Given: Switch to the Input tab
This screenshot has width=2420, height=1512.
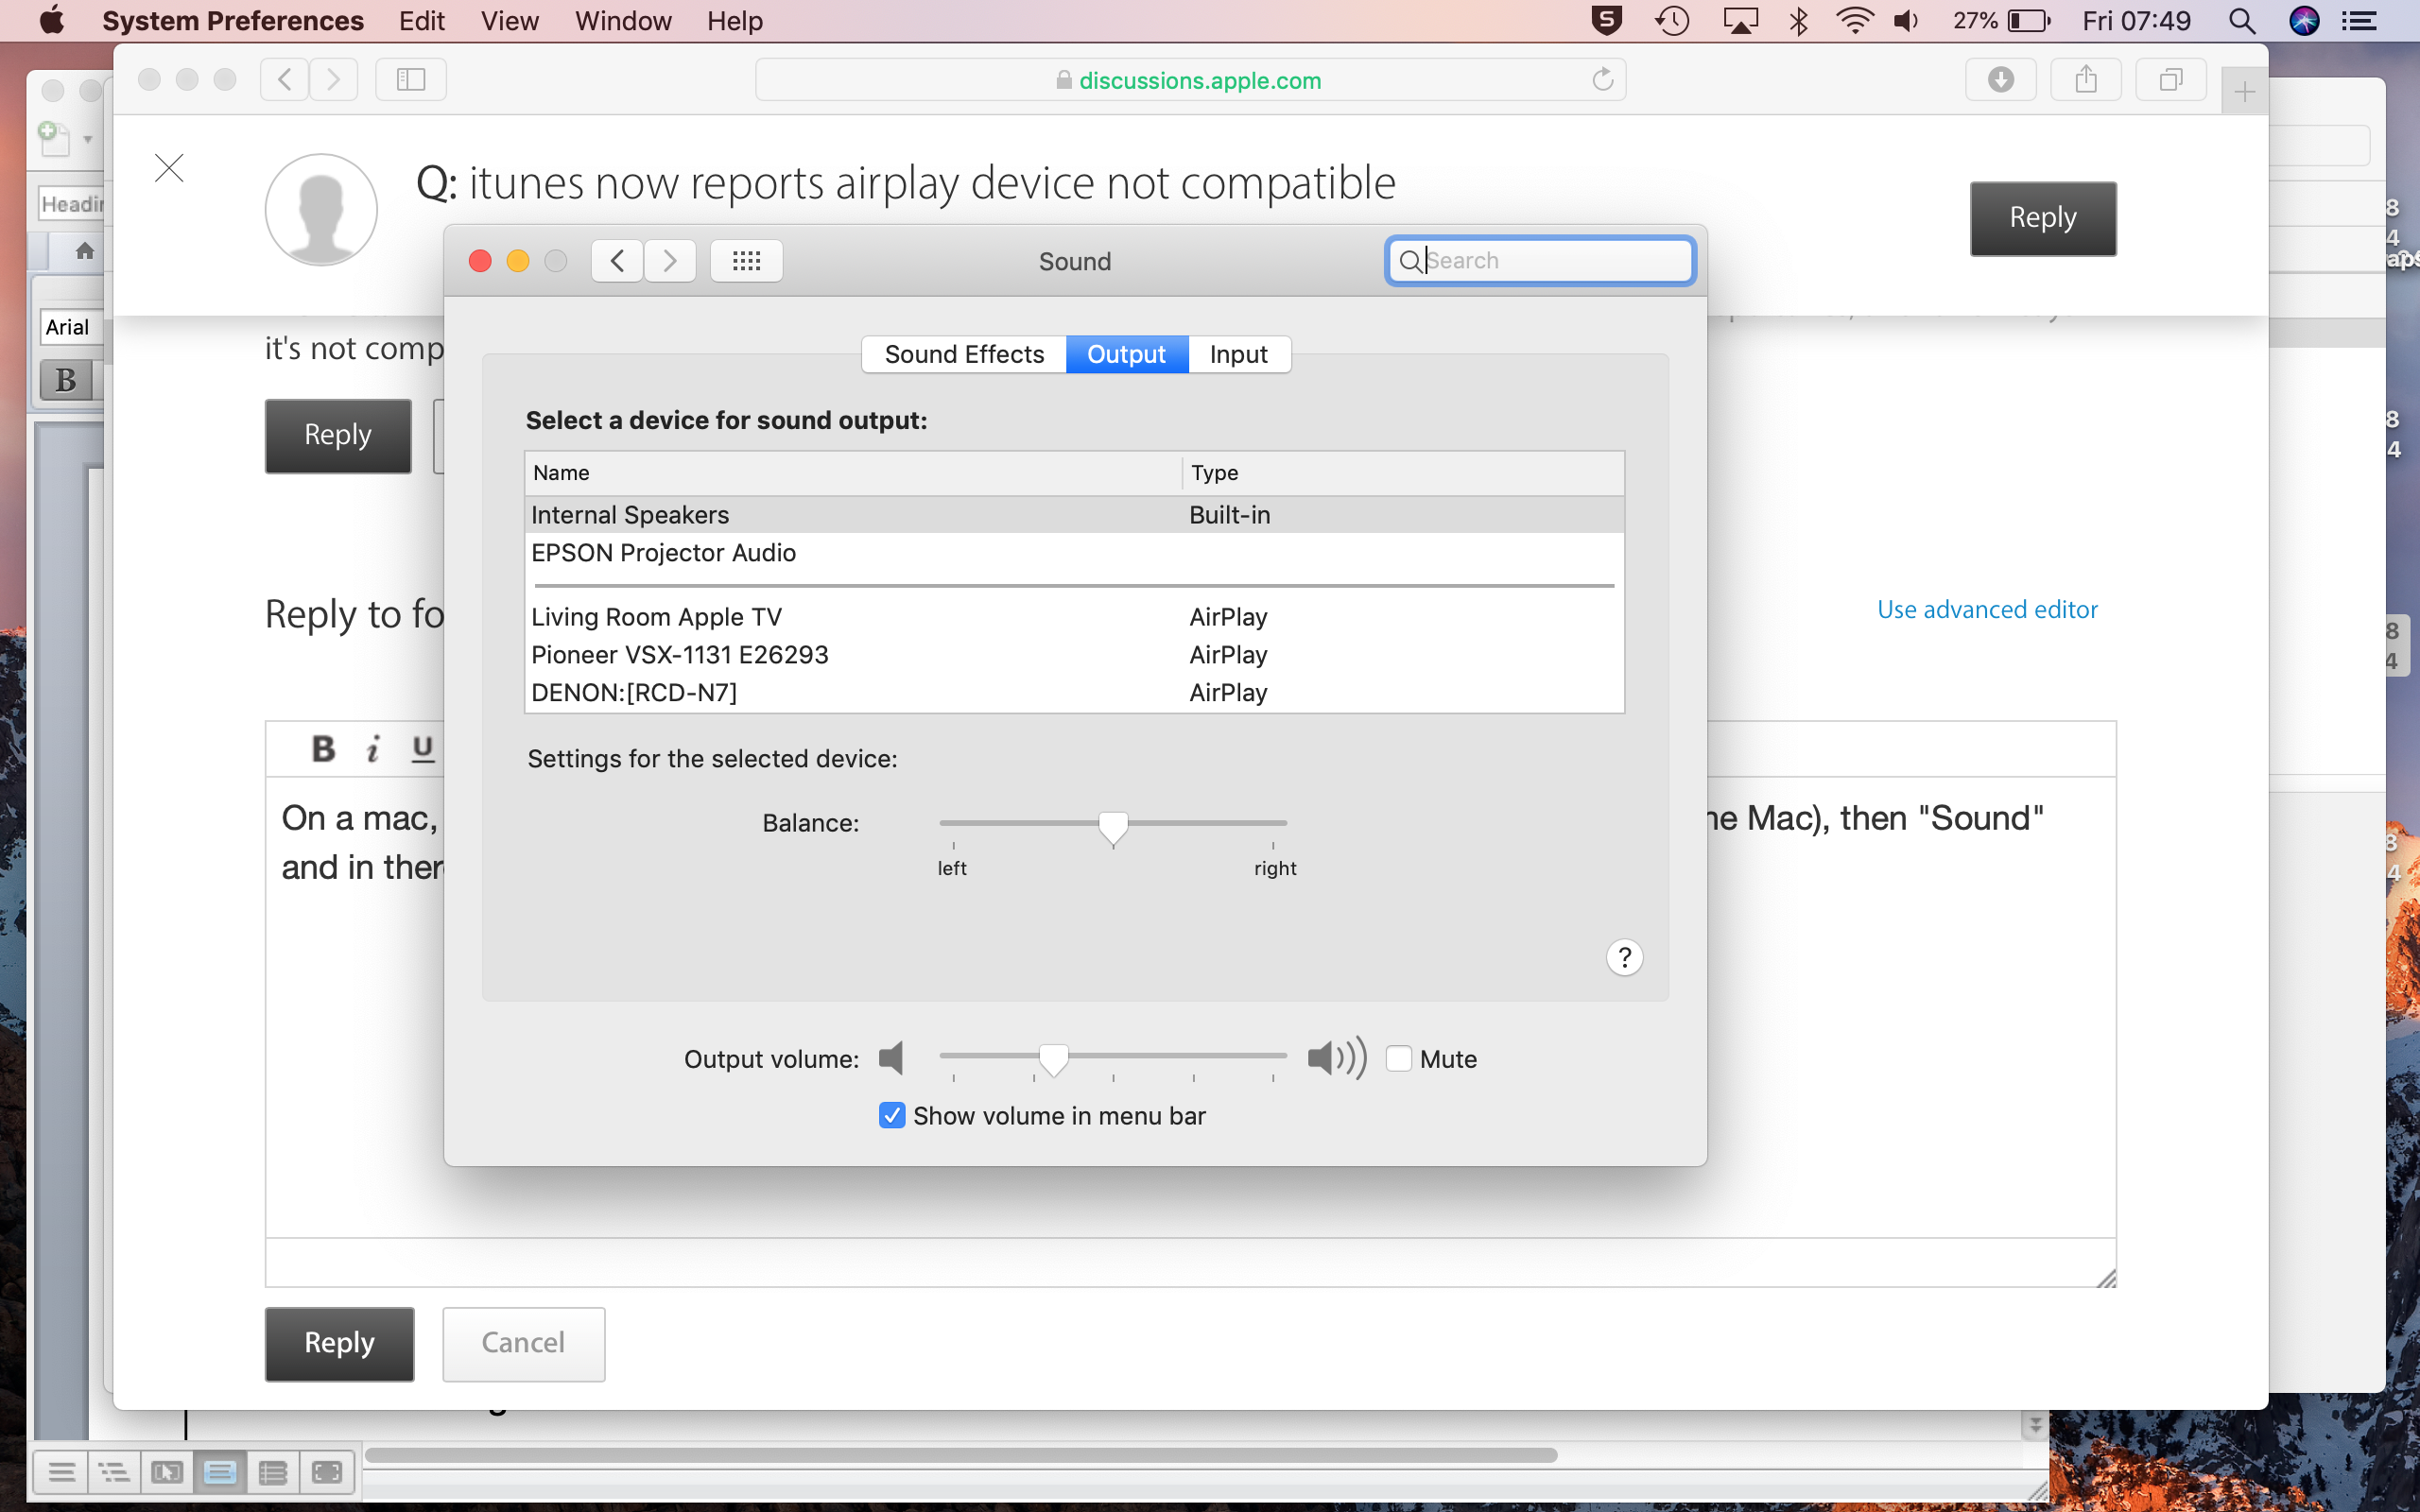Looking at the screenshot, I should 1238,354.
